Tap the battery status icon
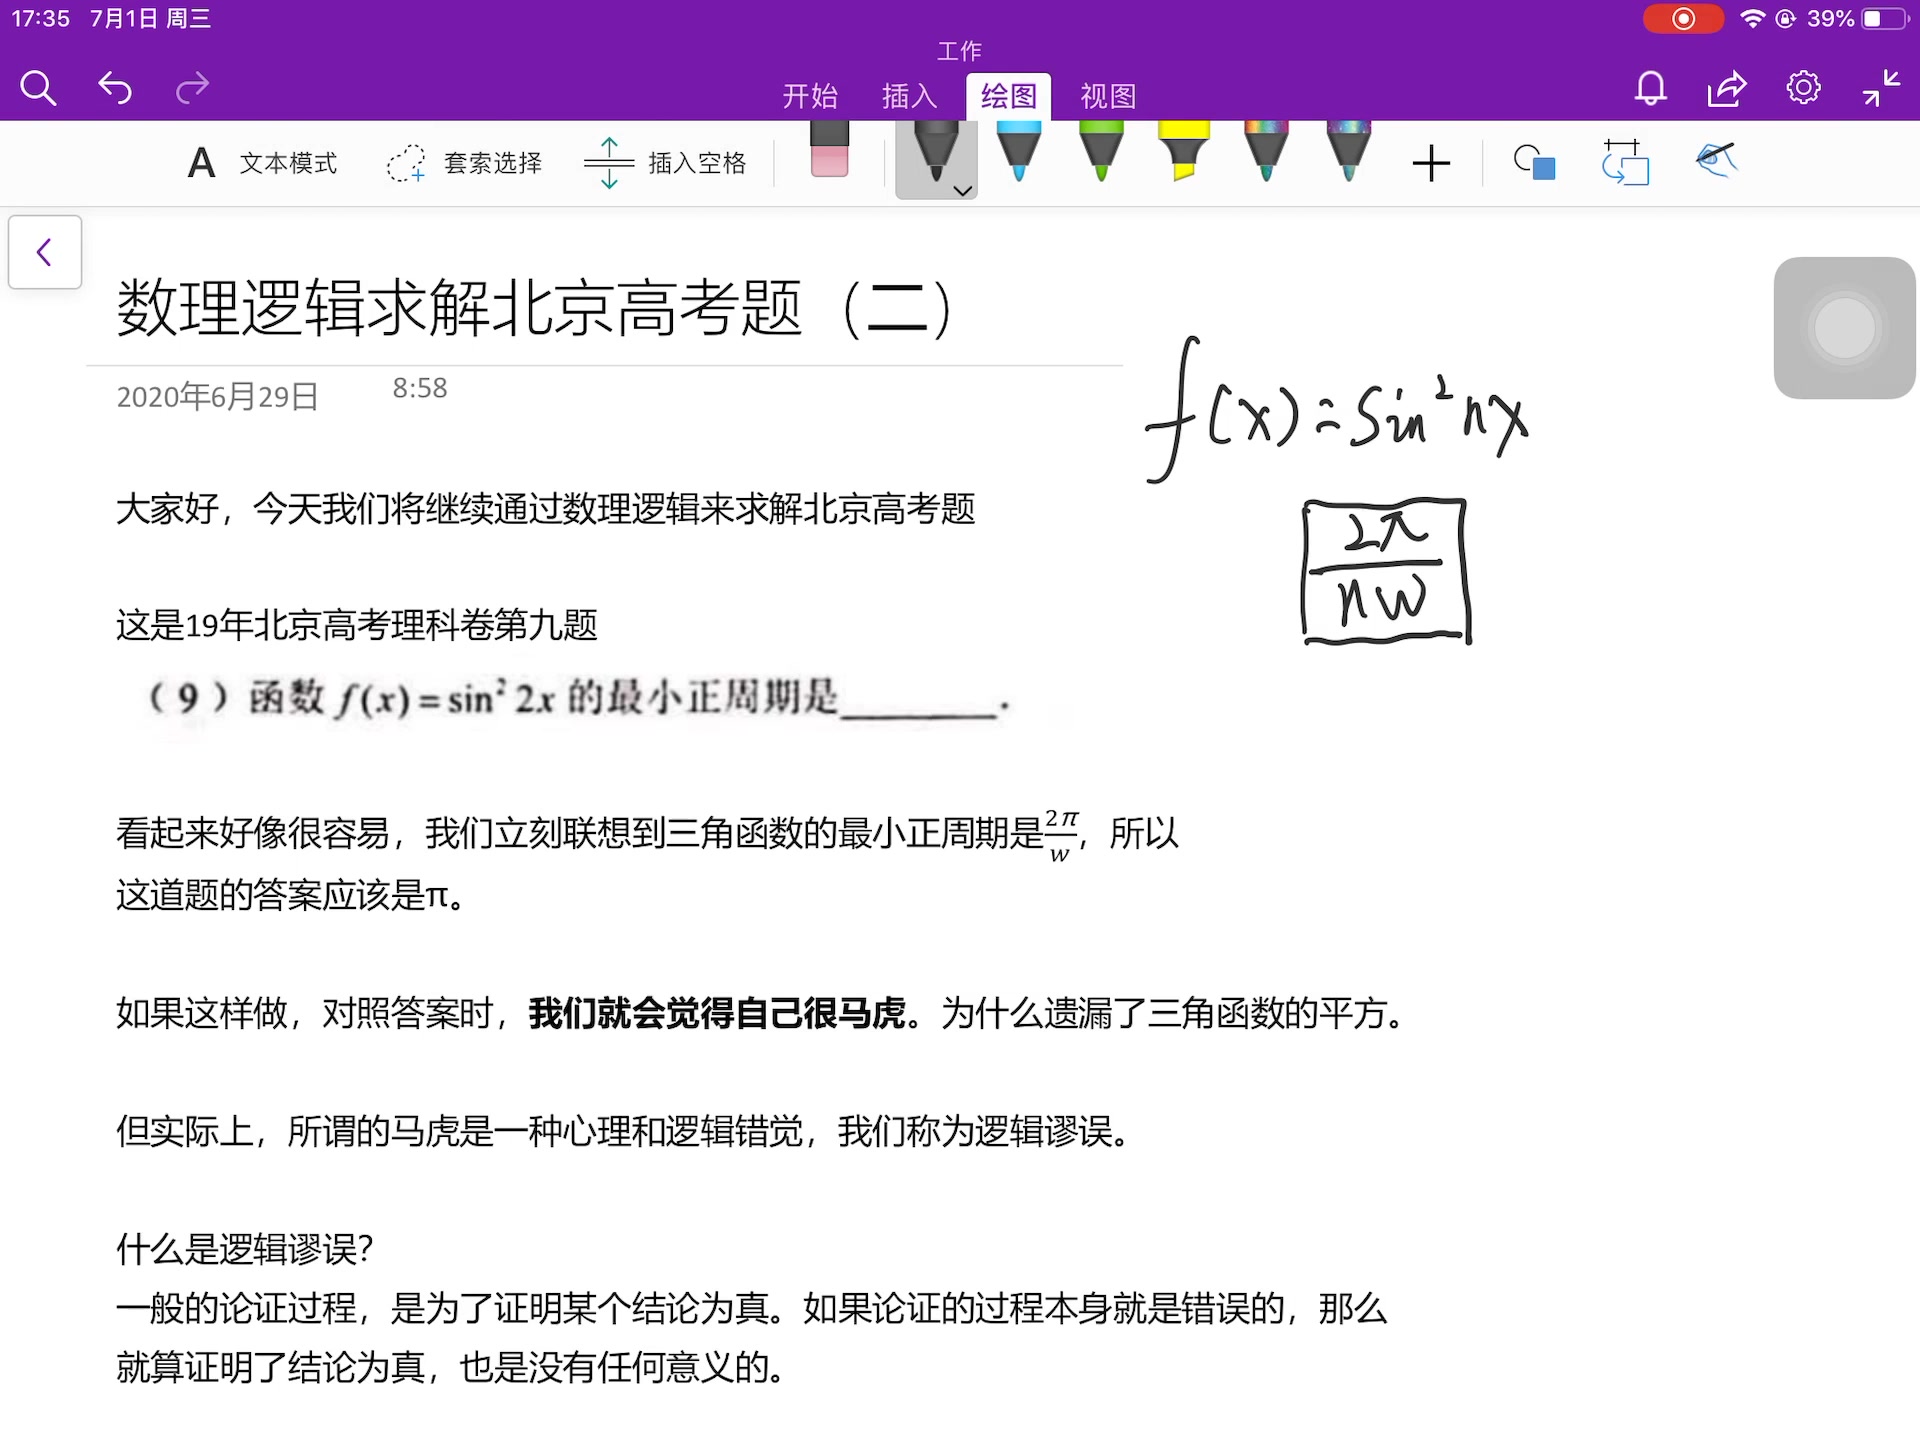The height and width of the screenshot is (1440, 1920). point(1884,19)
